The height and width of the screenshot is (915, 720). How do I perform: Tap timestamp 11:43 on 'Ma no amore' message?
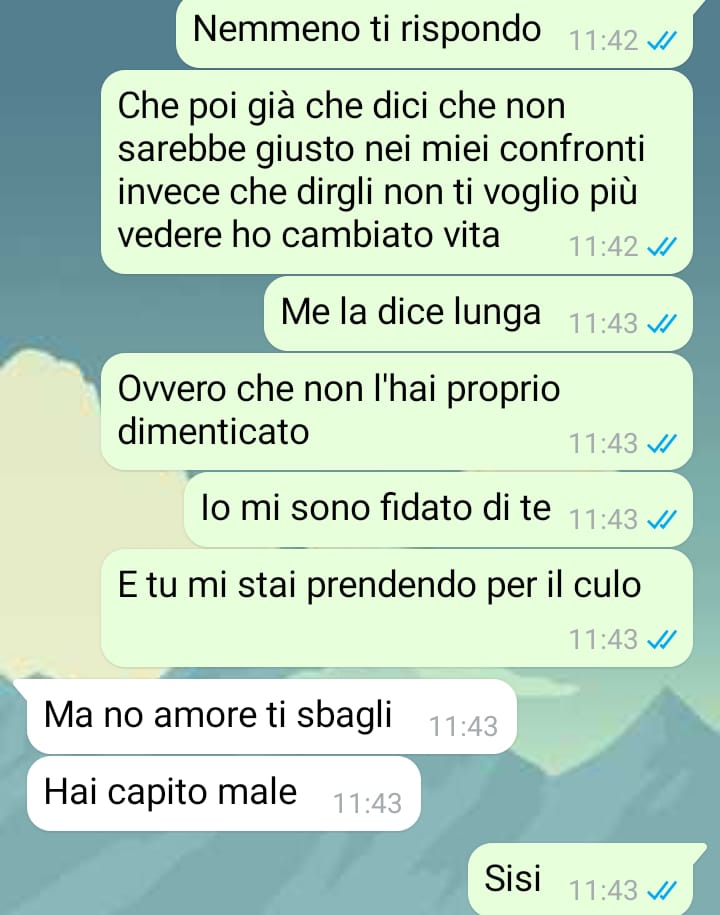pos(463,727)
